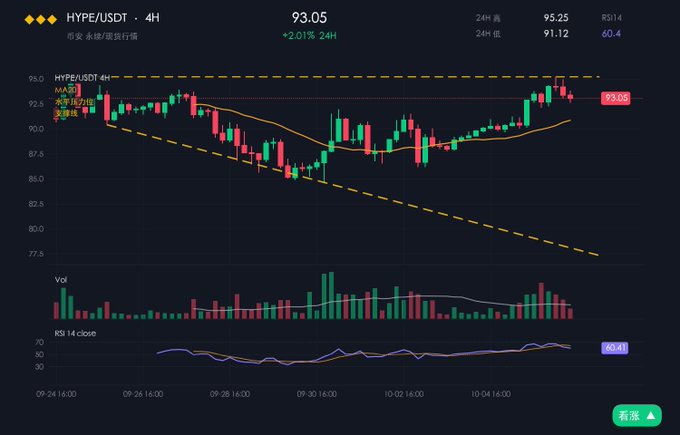680x435 pixels.
Task: Click the 87.5 price axis label
Action: coord(36,154)
